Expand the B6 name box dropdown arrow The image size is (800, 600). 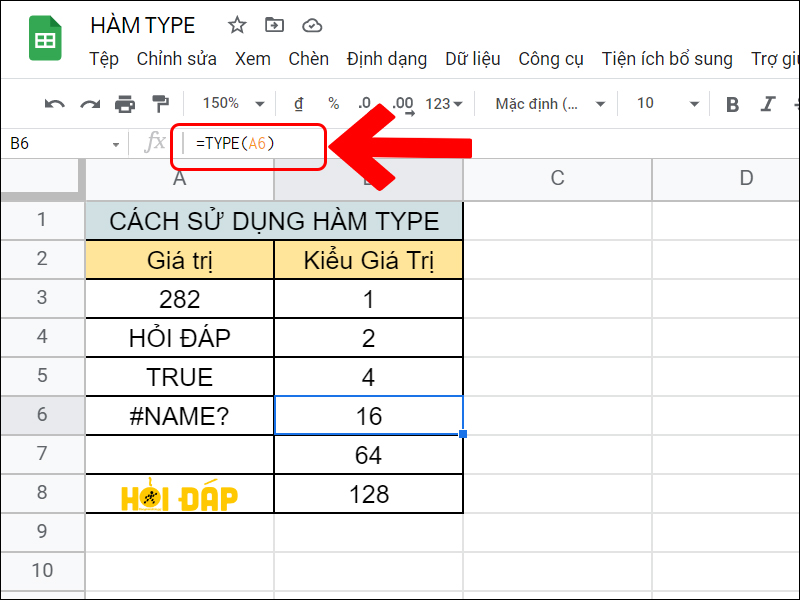[x=116, y=145]
